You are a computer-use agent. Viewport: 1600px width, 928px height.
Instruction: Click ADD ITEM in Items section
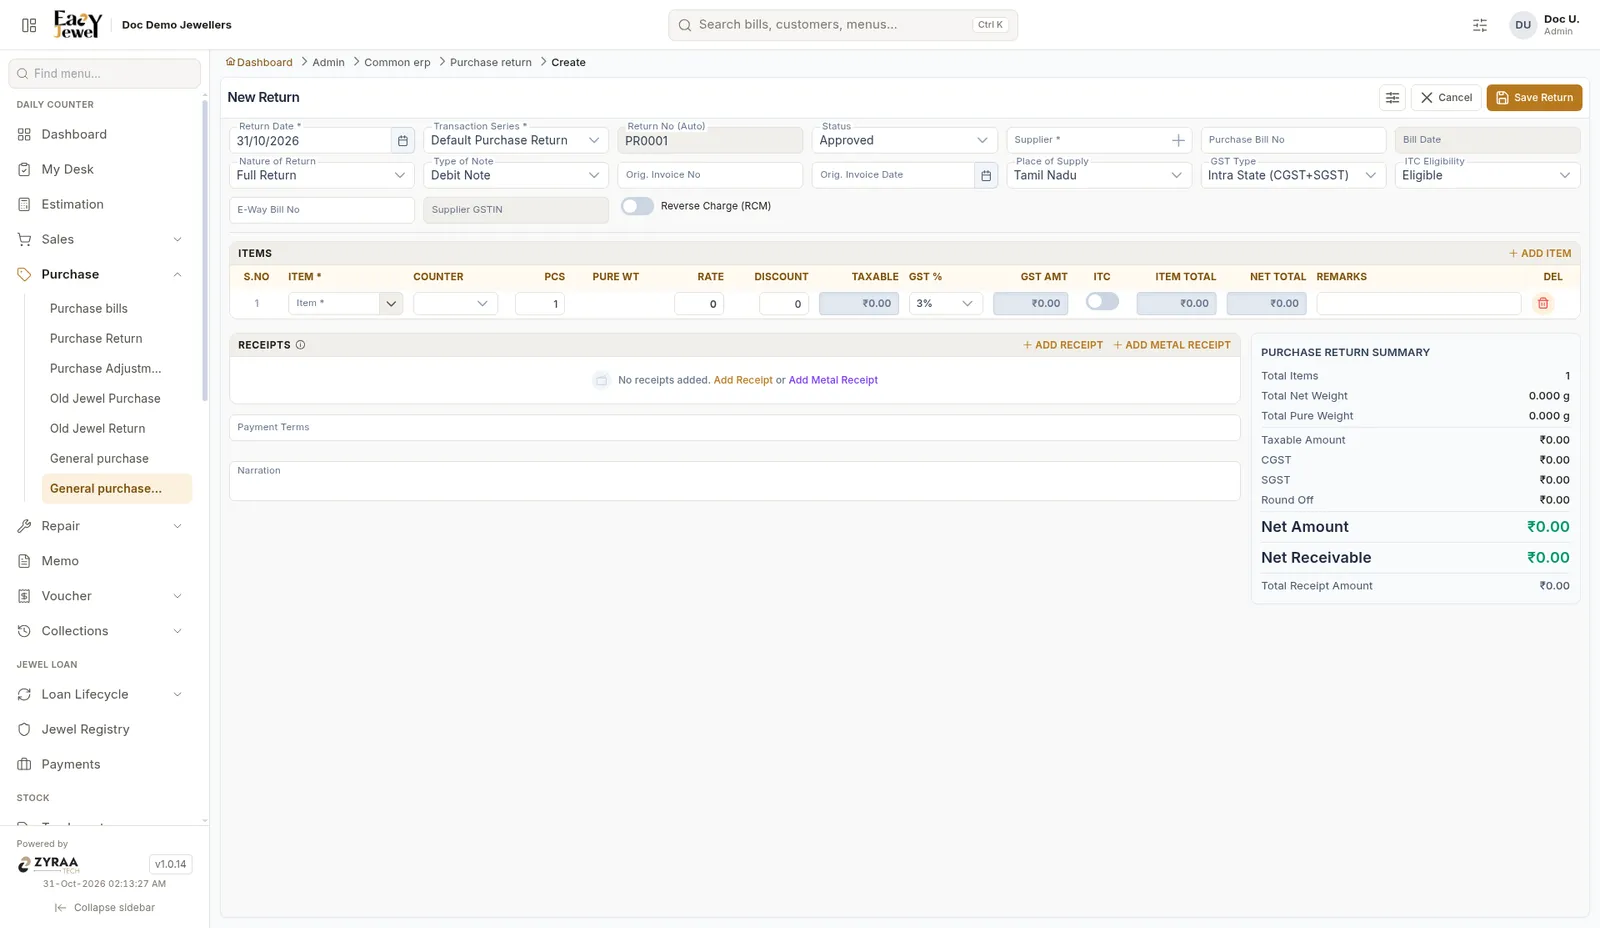point(1540,254)
